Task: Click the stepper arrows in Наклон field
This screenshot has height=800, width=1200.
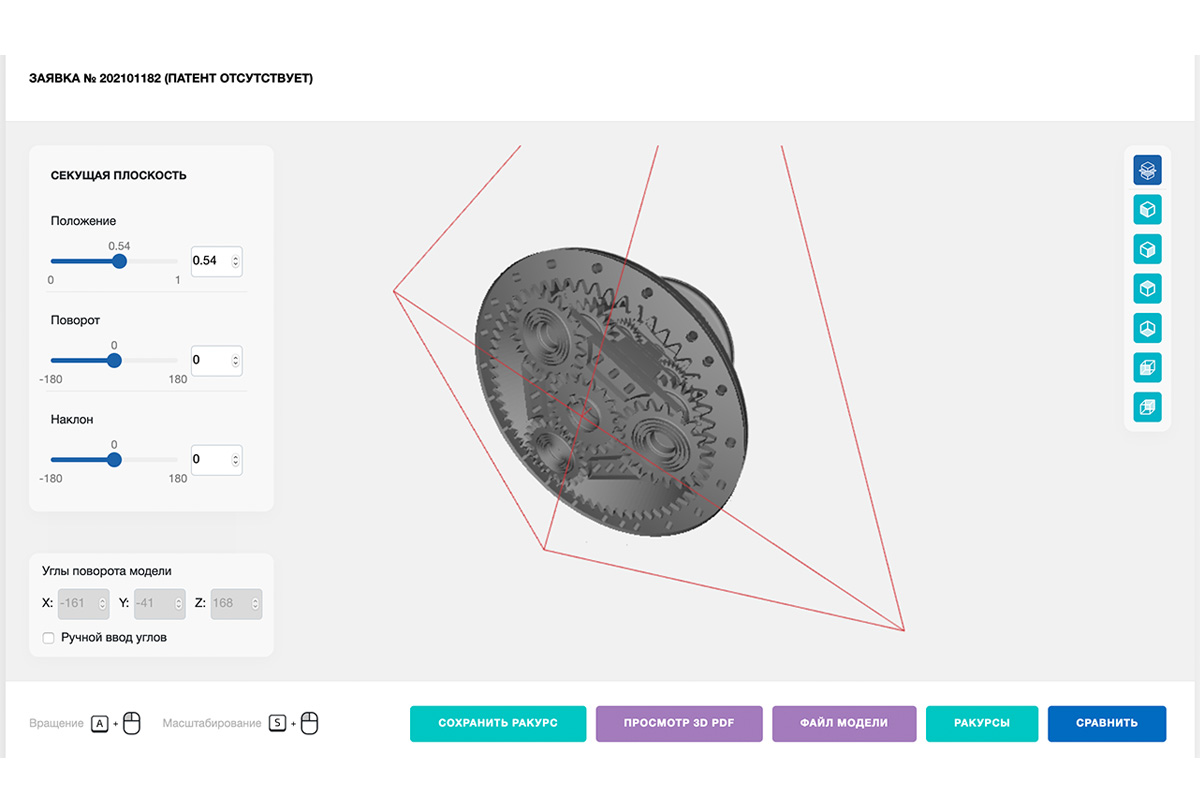Action: click(235, 459)
